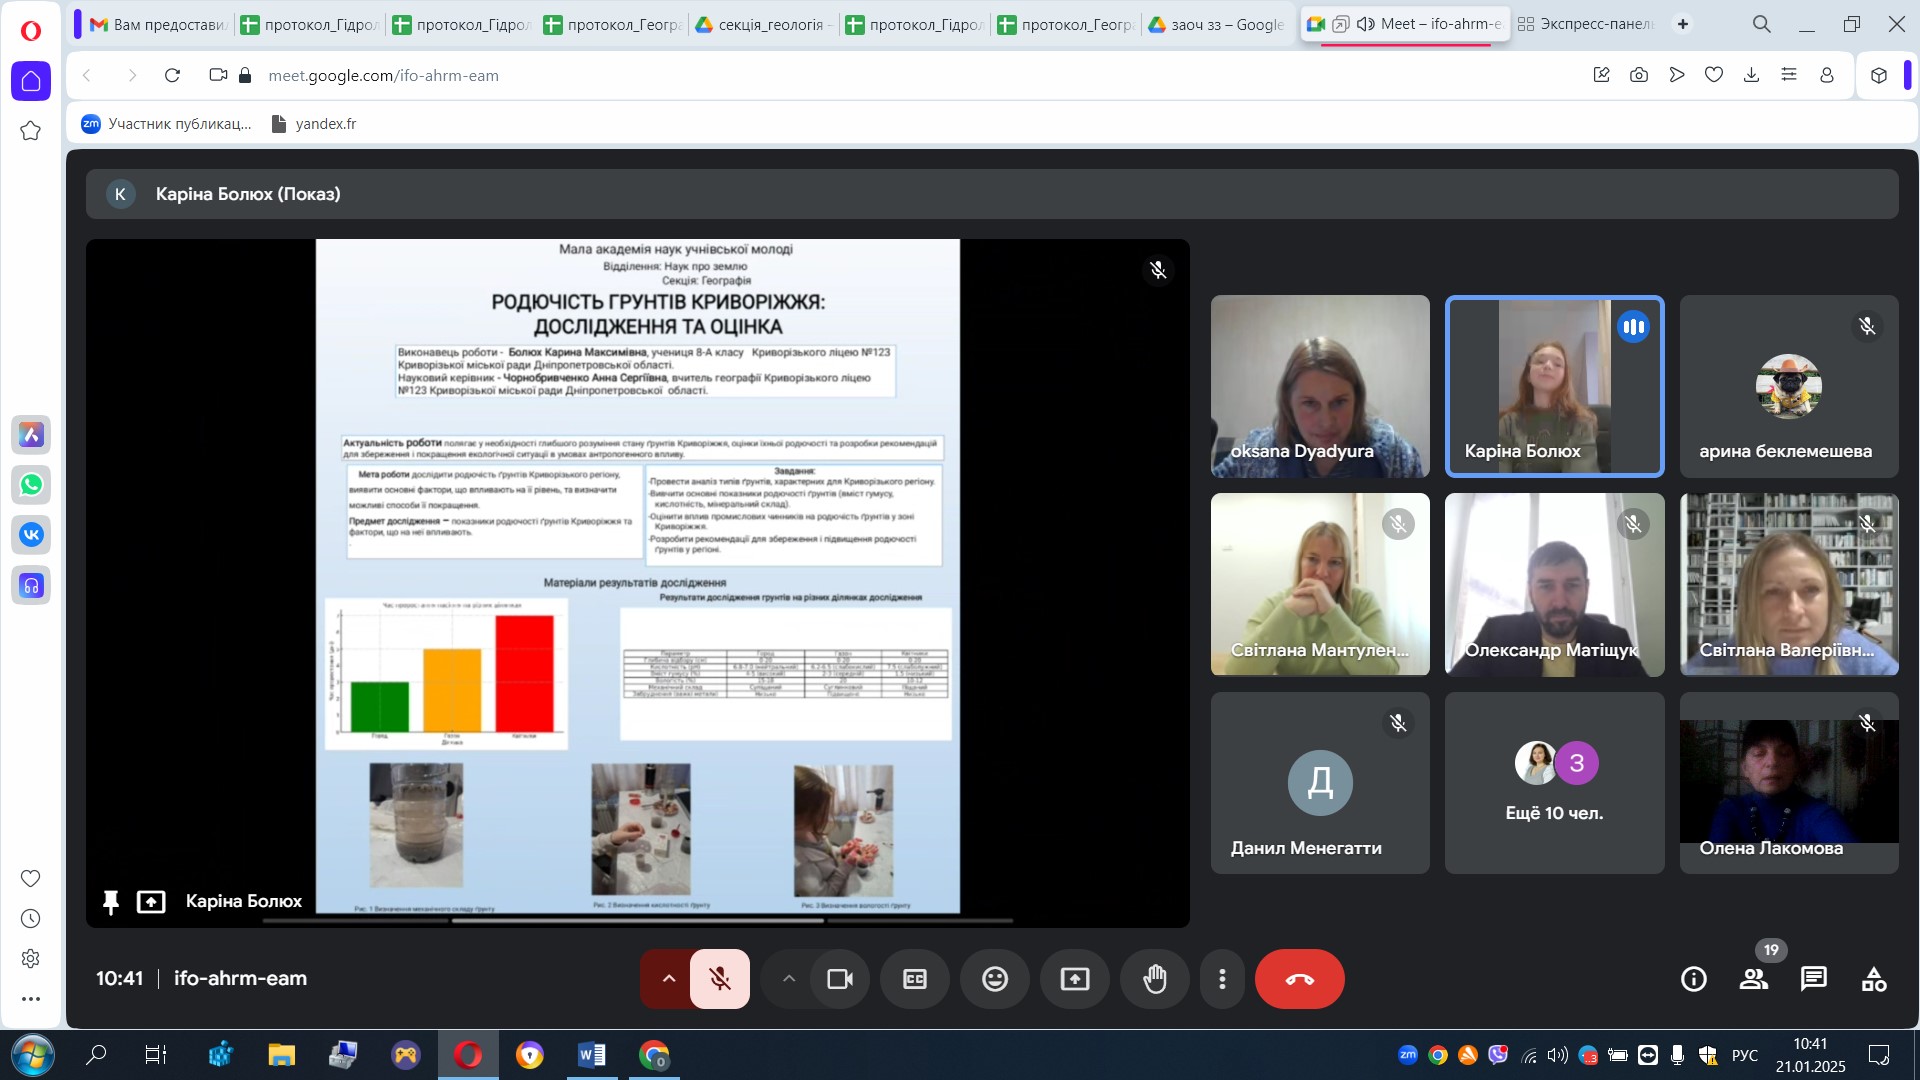Open Opera menu red O logo
Image resolution: width=1920 pixels, height=1080 pixels.
[x=31, y=31]
